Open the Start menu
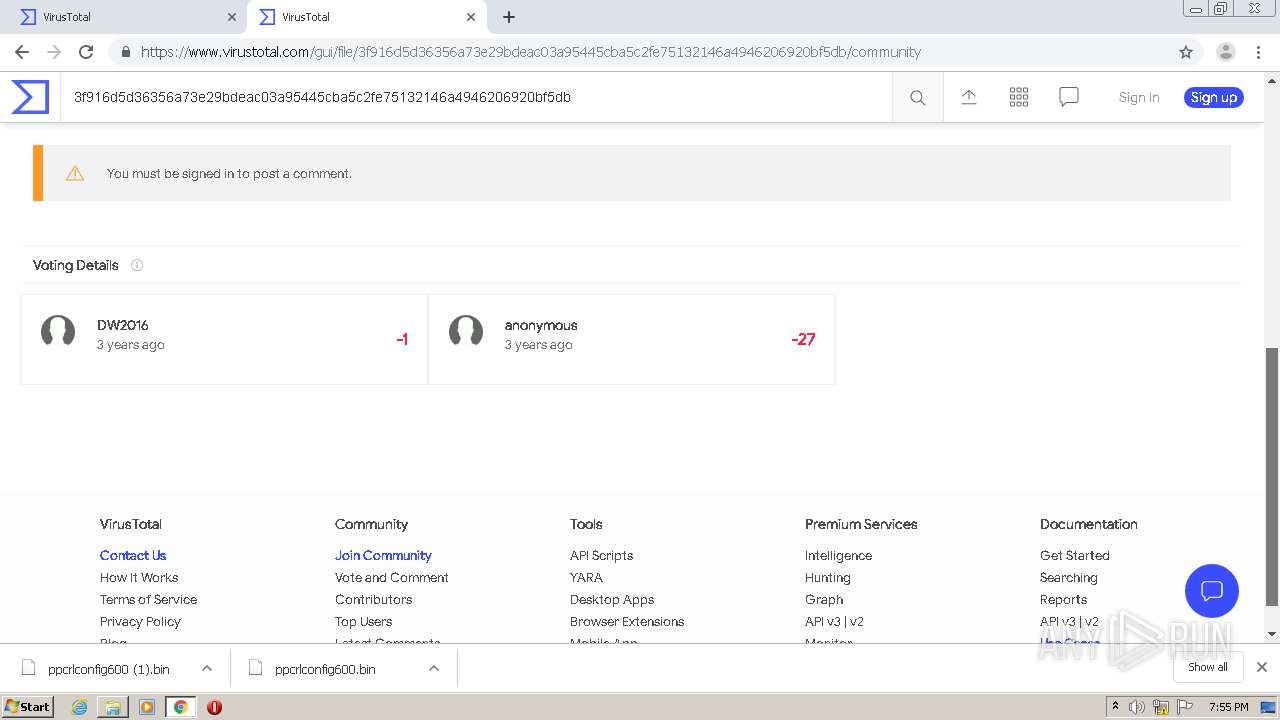The width and height of the screenshot is (1280, 720). click(28, 707)
